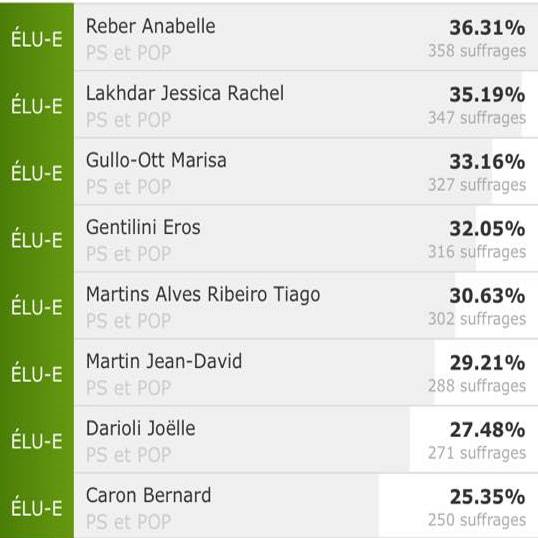Select Darioli Joëlle in the list
The height and width of the screenshot is (538, 538).
(141, 428)
